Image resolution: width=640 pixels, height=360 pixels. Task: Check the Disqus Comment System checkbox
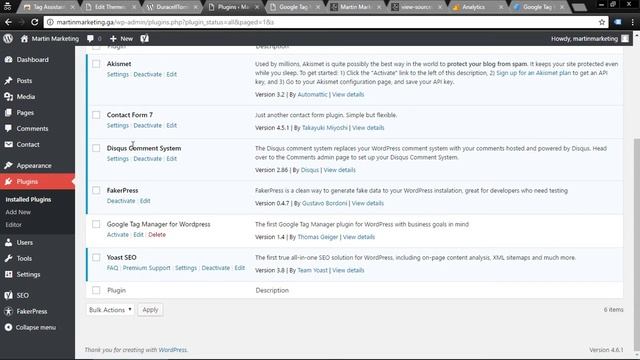(96, 148)
